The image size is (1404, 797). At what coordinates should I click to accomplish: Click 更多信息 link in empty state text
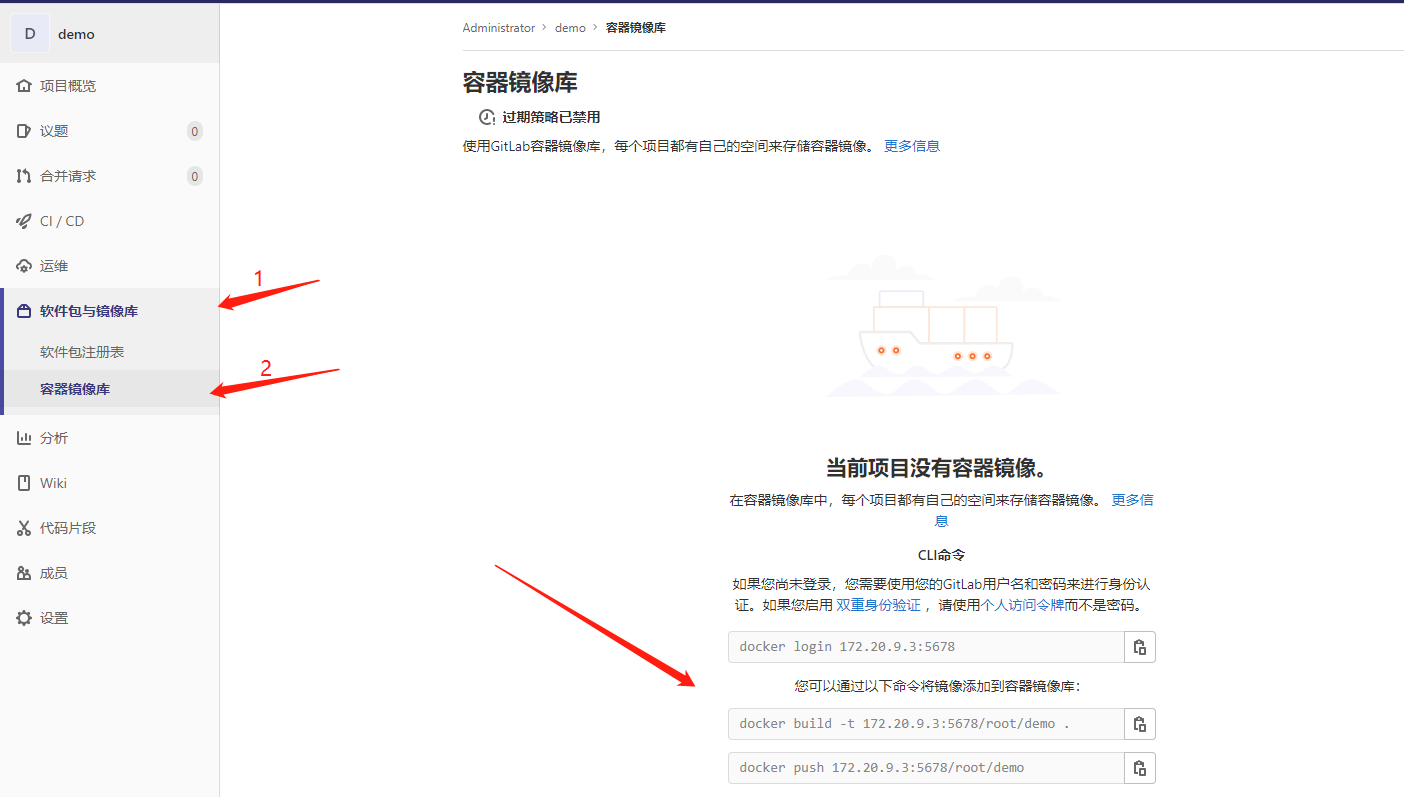pos(1133,500)
